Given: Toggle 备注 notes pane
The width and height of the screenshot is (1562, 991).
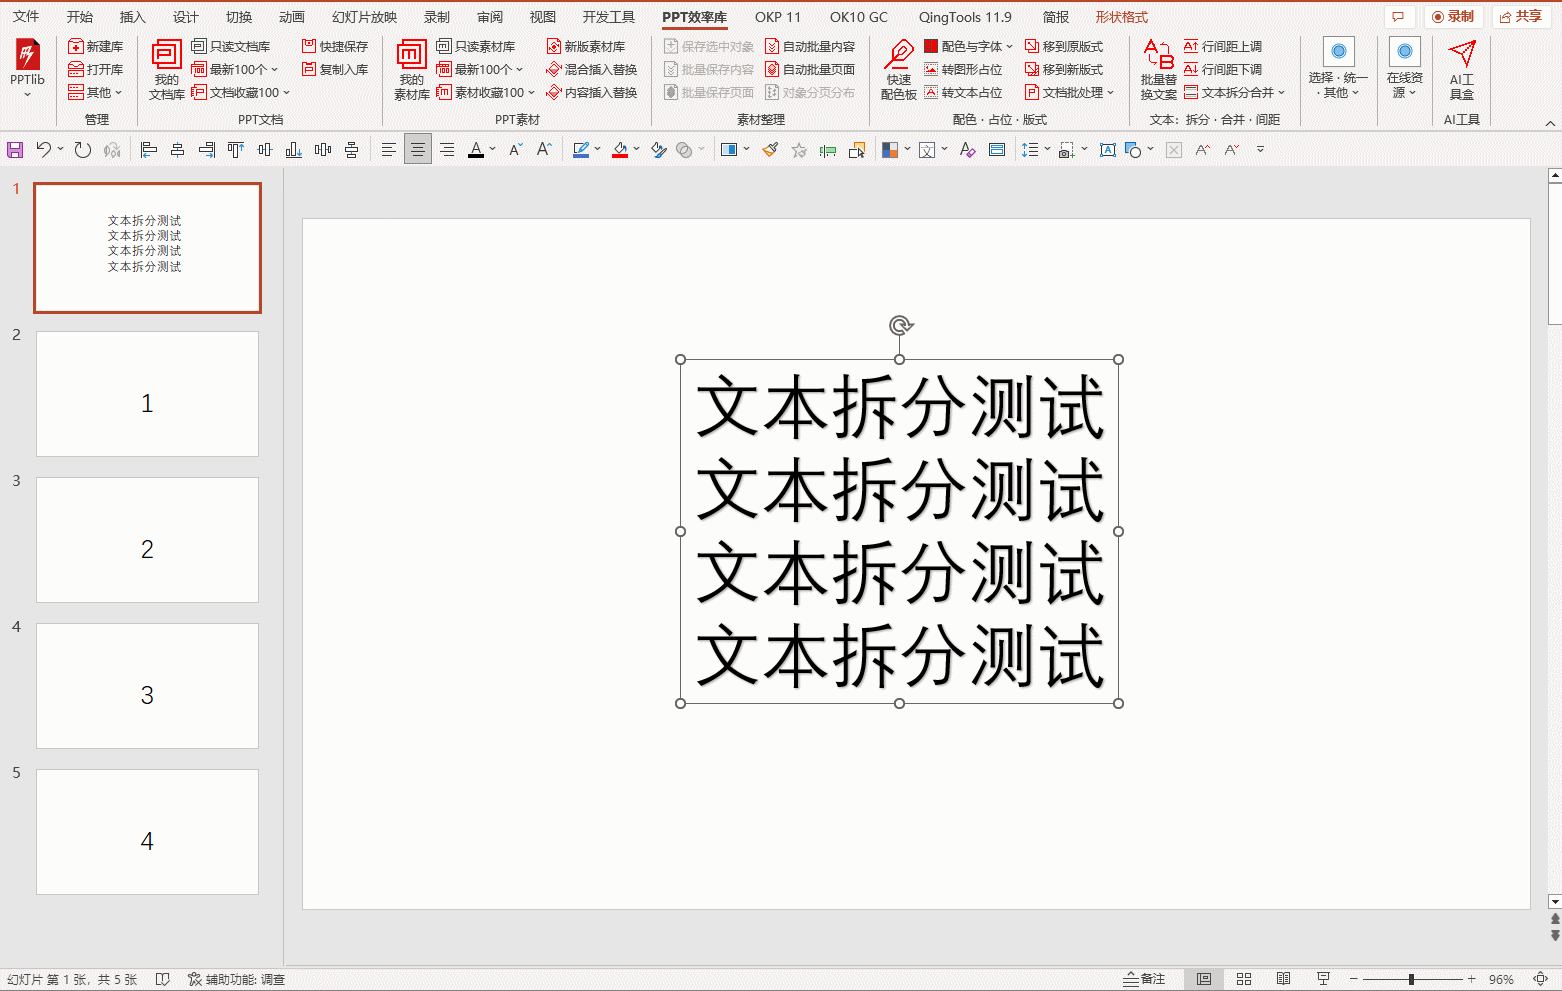Looking at the screenshot, I should (1145, 979).
